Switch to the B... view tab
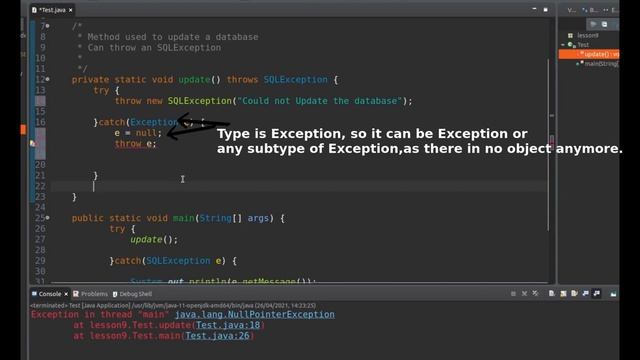 pos(591,10)
